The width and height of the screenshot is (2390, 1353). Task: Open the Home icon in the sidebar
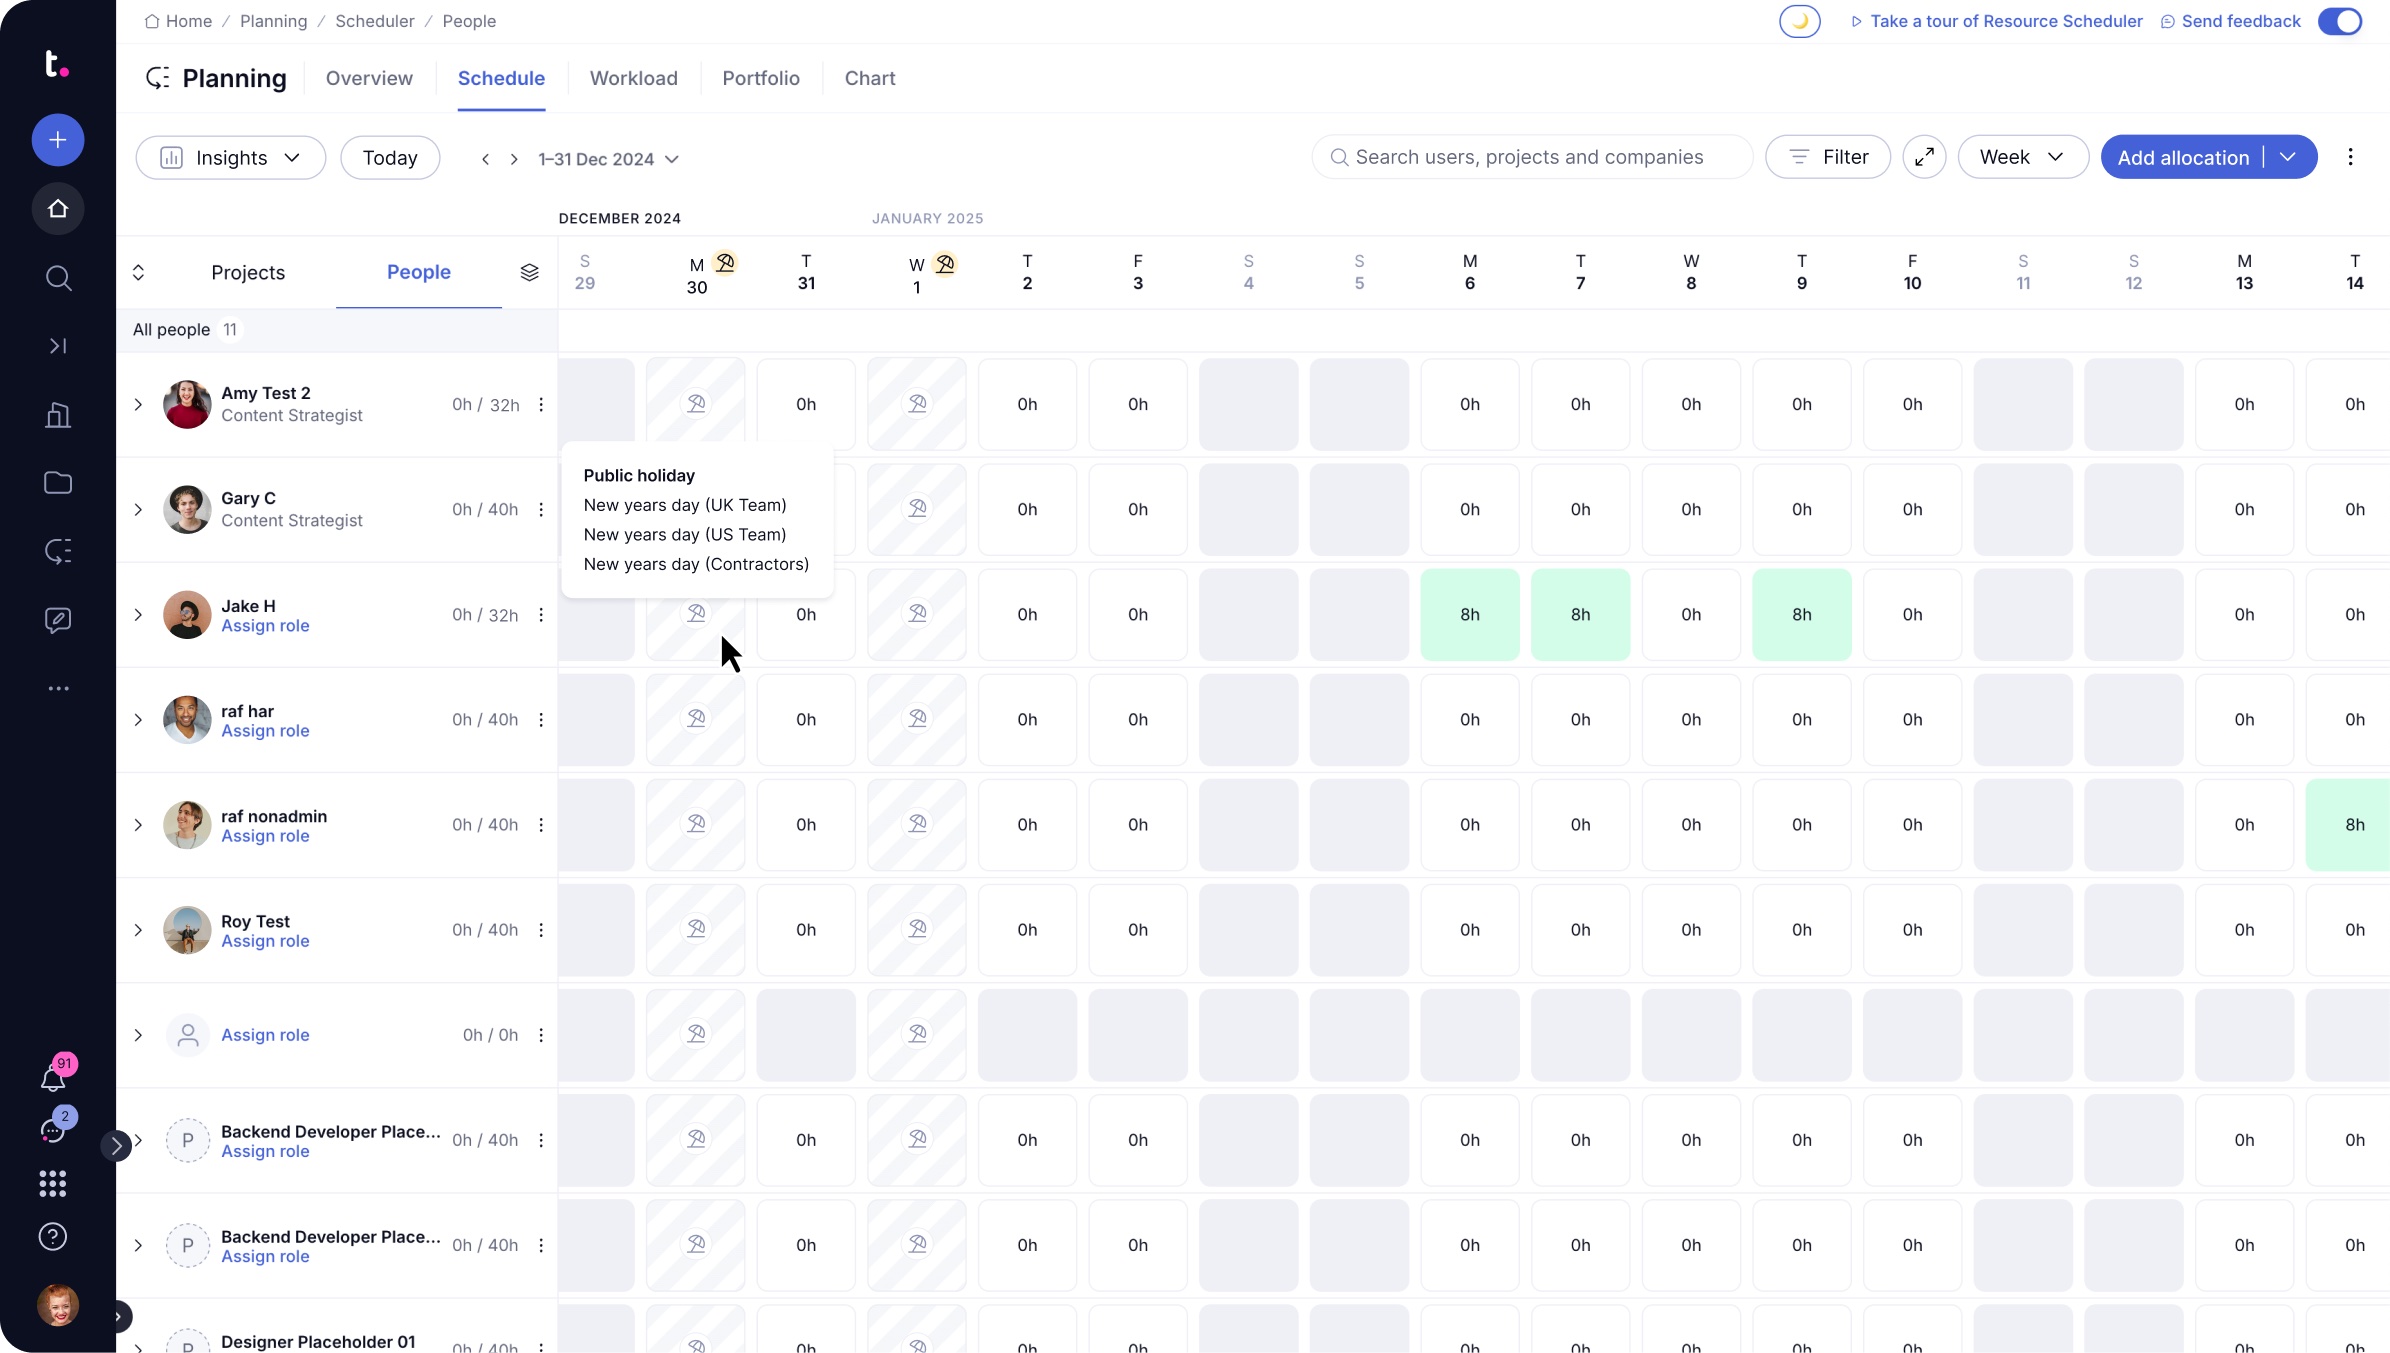(58, 208)
